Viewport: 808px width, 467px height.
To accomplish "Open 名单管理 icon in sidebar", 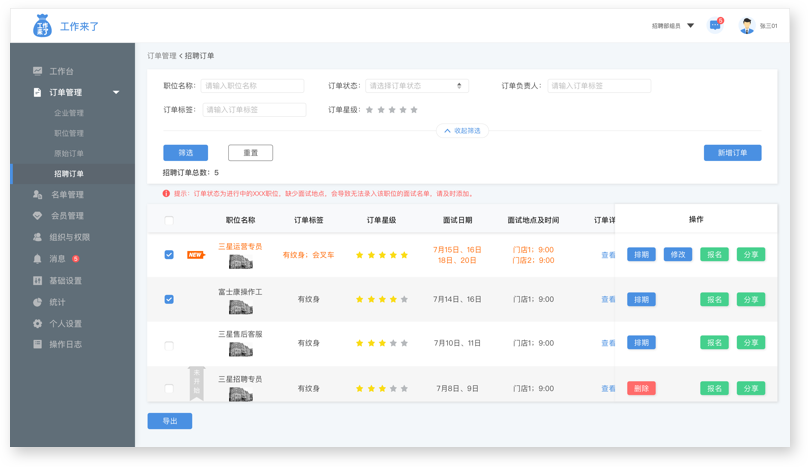I will 38,194.
